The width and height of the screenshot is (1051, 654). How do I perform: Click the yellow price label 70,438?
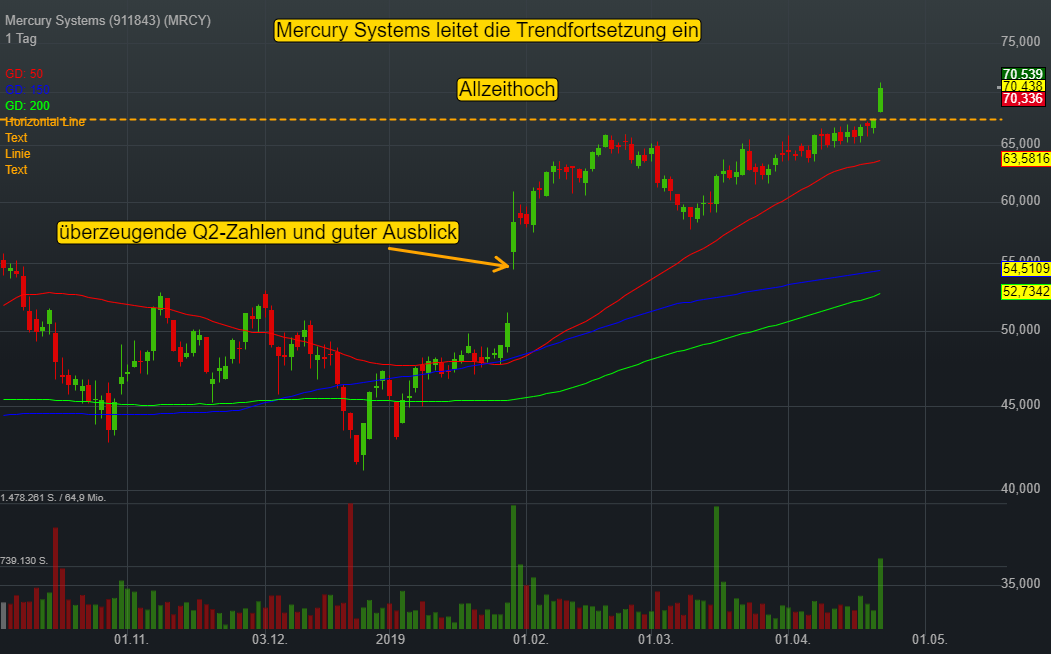pos(1023,86)
